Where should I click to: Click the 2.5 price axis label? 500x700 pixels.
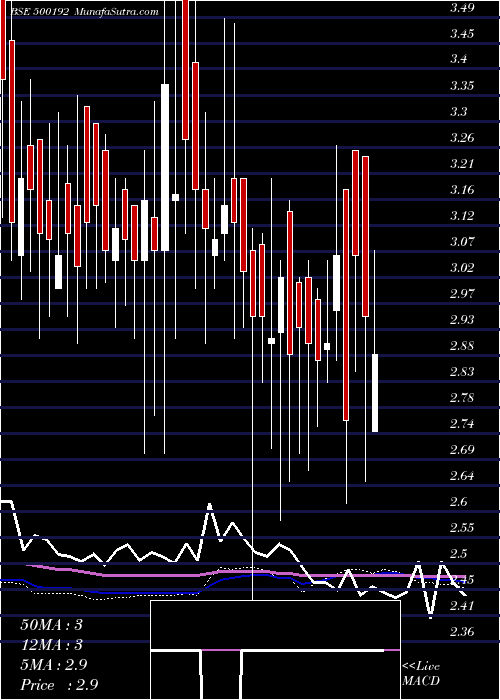[x=459, y=554]
